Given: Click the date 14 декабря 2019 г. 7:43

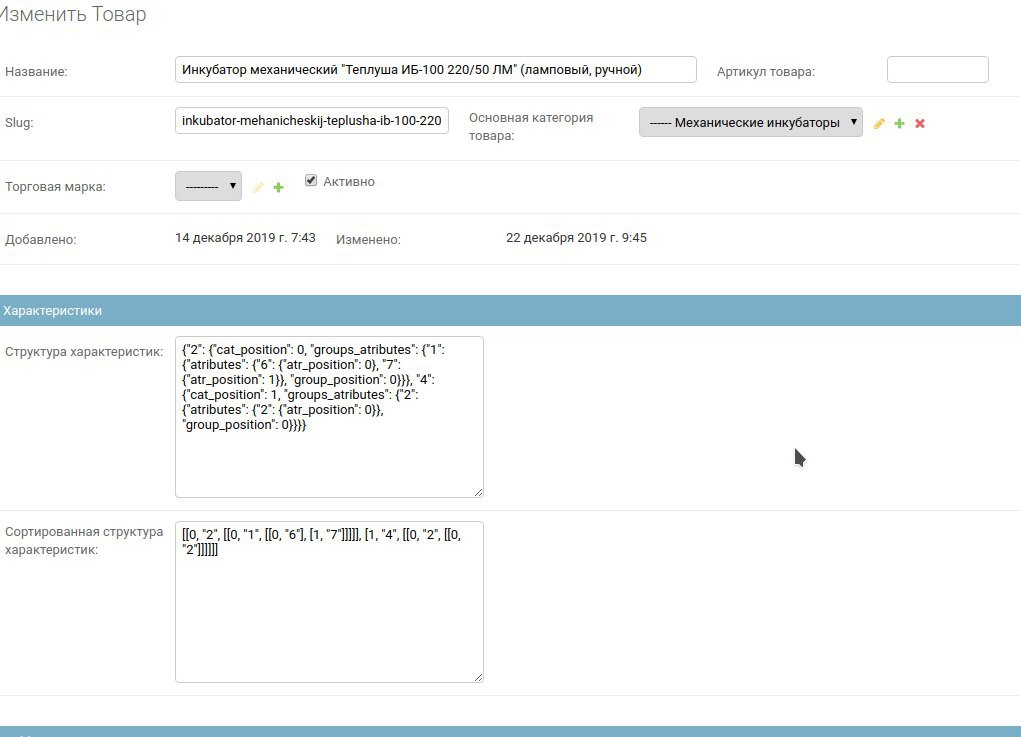Looking at the screenshot, I should pos(245,238).
